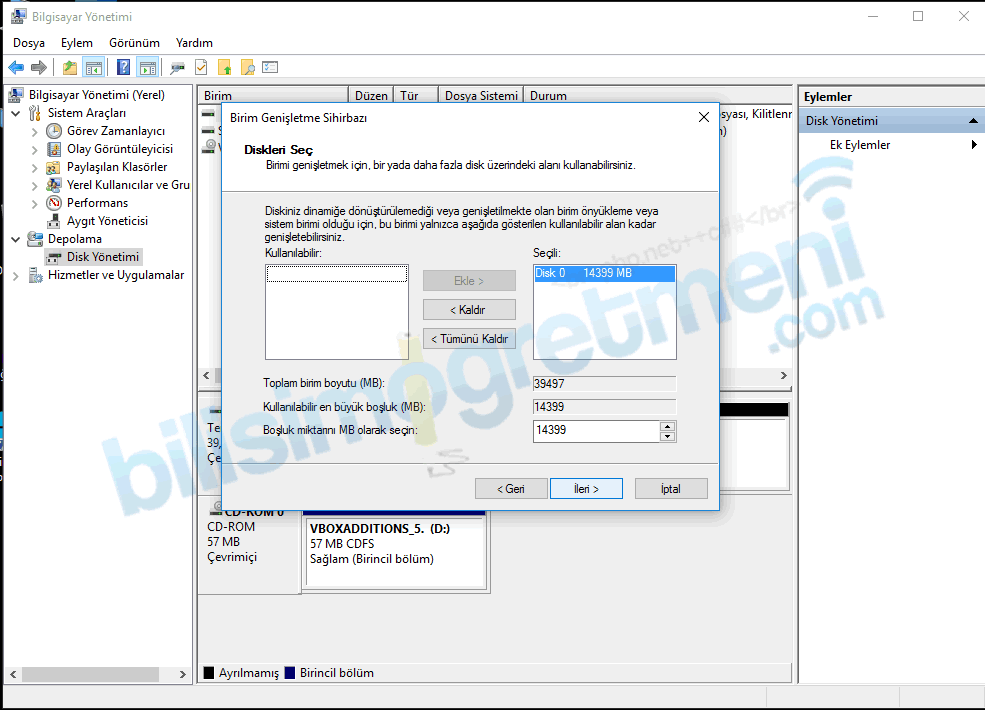Click the folder with magnifier toolbar icon
The height and width of the screenshot is (710, 985).
tap(247, 68)
